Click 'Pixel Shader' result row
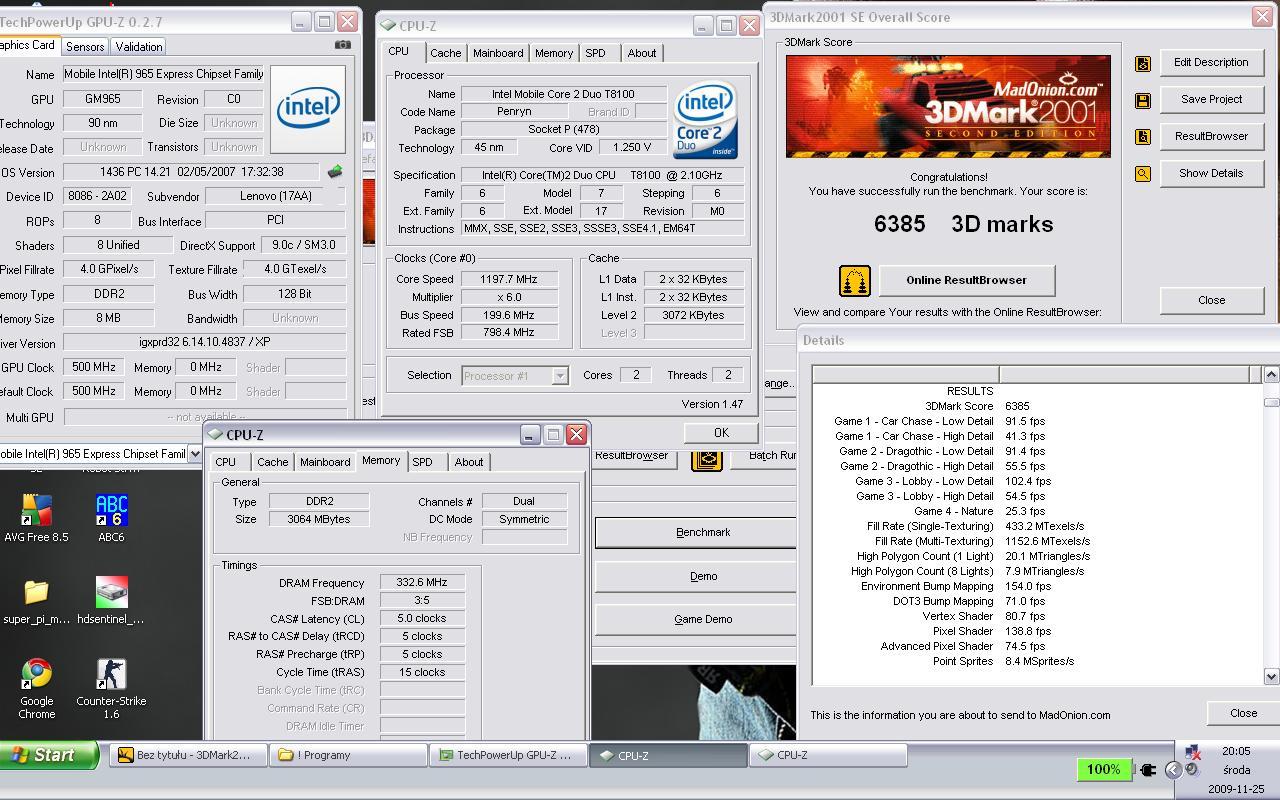The width and height of the screenshot is (1280, 800). coord(992,631)
